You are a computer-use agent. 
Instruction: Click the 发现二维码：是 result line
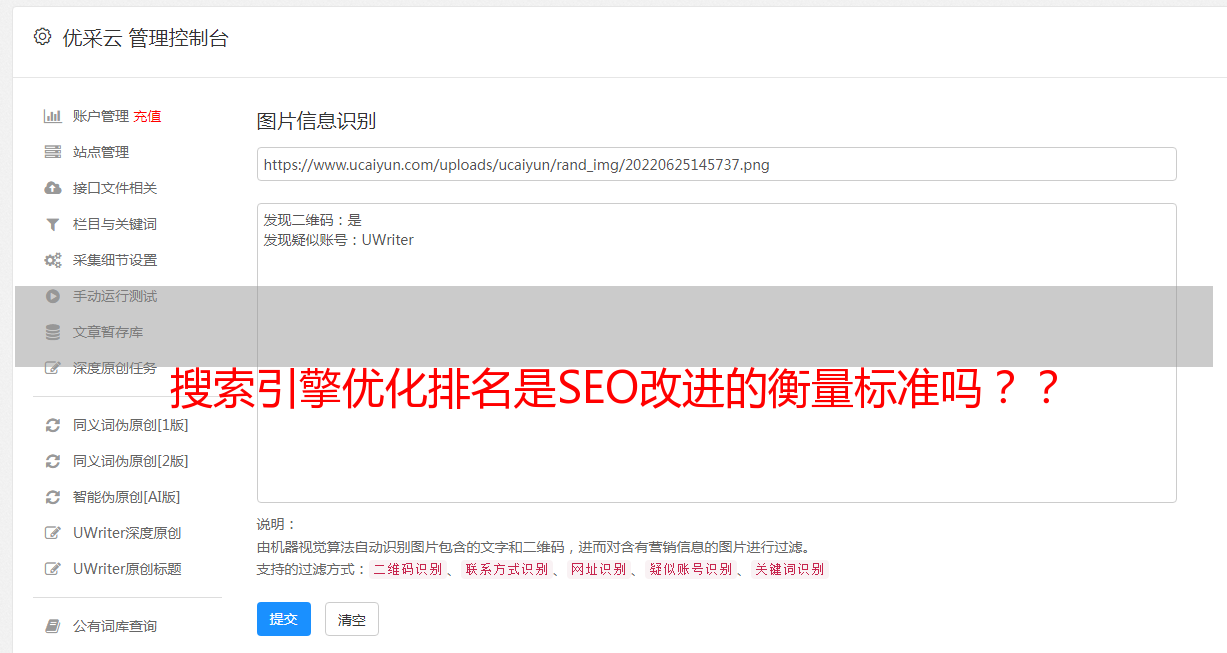312,220
